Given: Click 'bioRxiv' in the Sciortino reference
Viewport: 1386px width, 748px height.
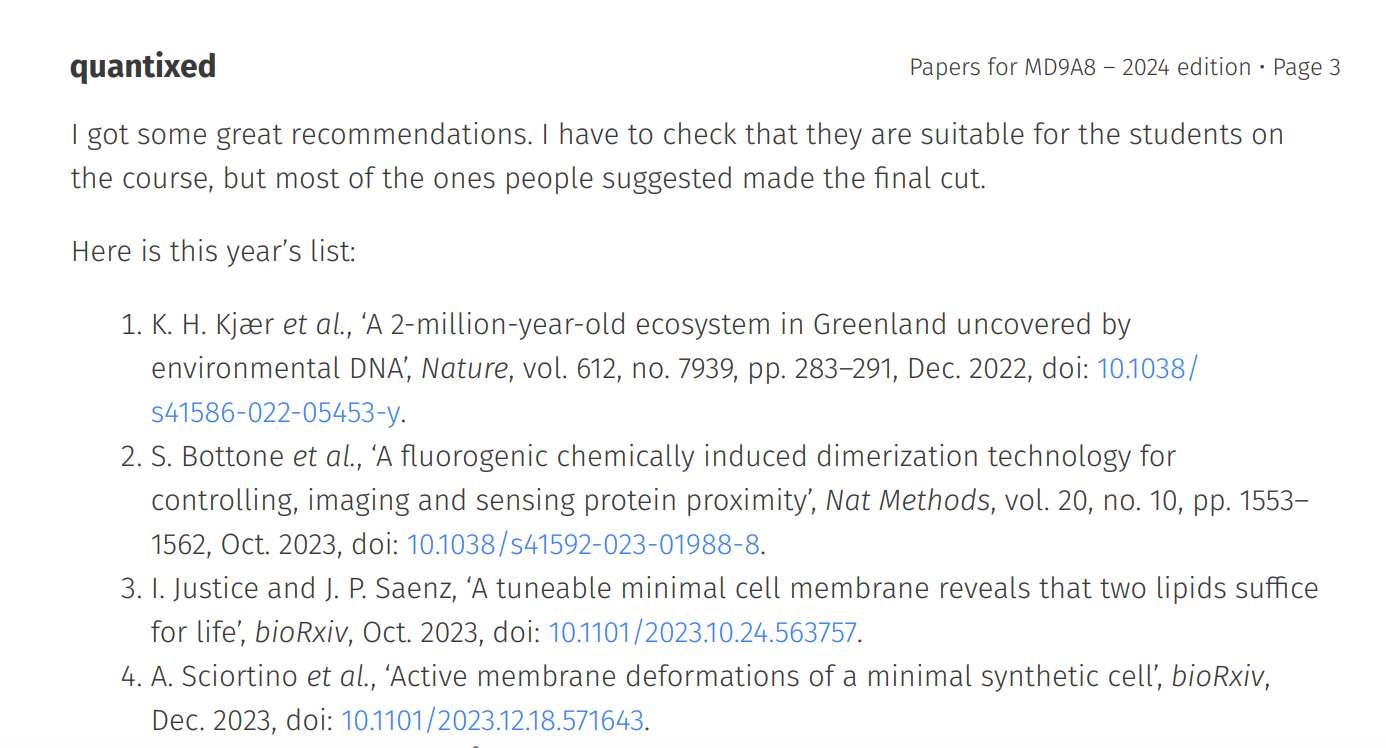Looking at the screenshot, I should click(1217, 676).
